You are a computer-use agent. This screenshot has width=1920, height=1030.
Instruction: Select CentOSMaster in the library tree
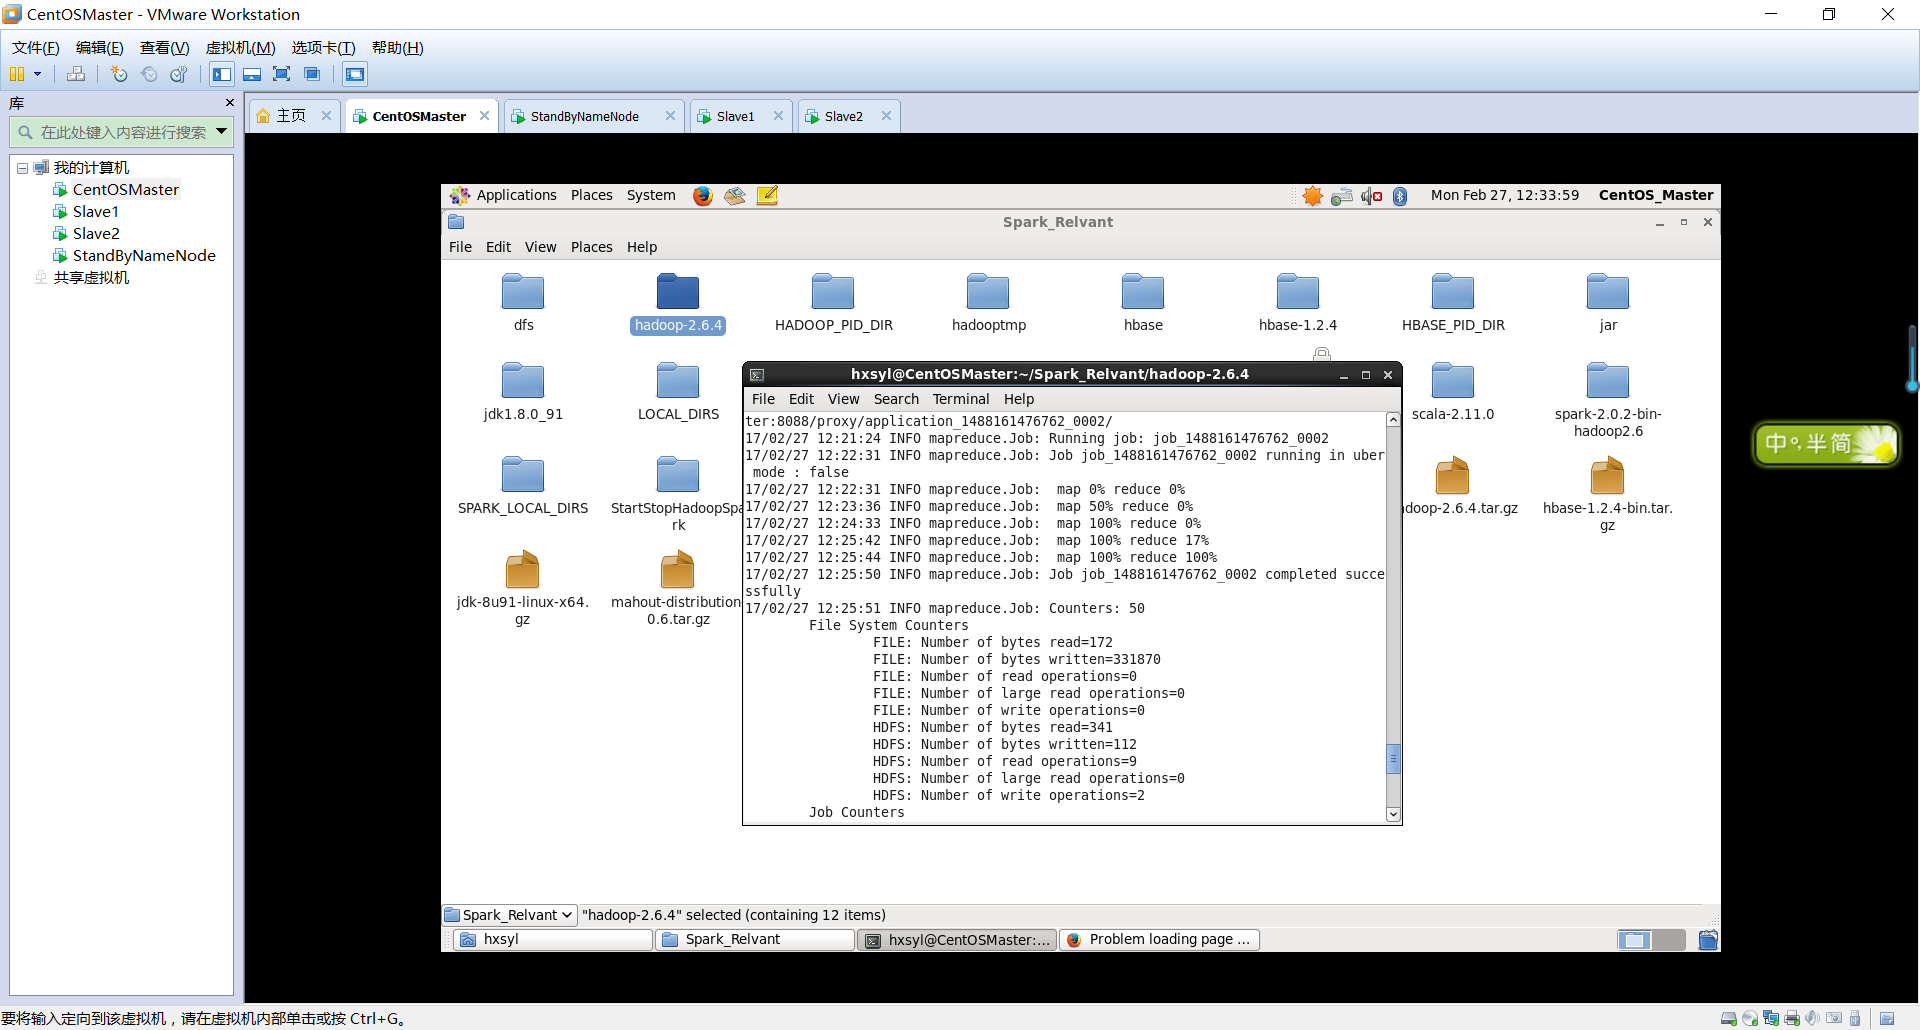tap(125, 190)
